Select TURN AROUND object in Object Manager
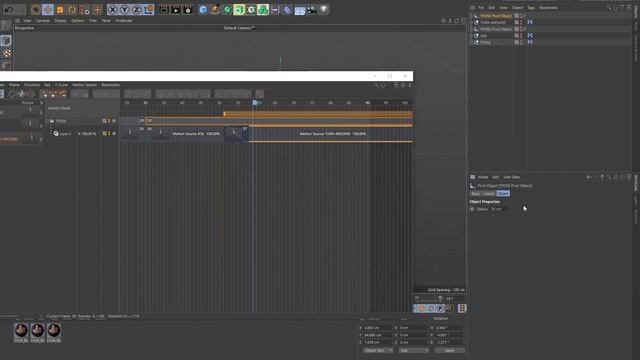640x360 pixels. 493,22
